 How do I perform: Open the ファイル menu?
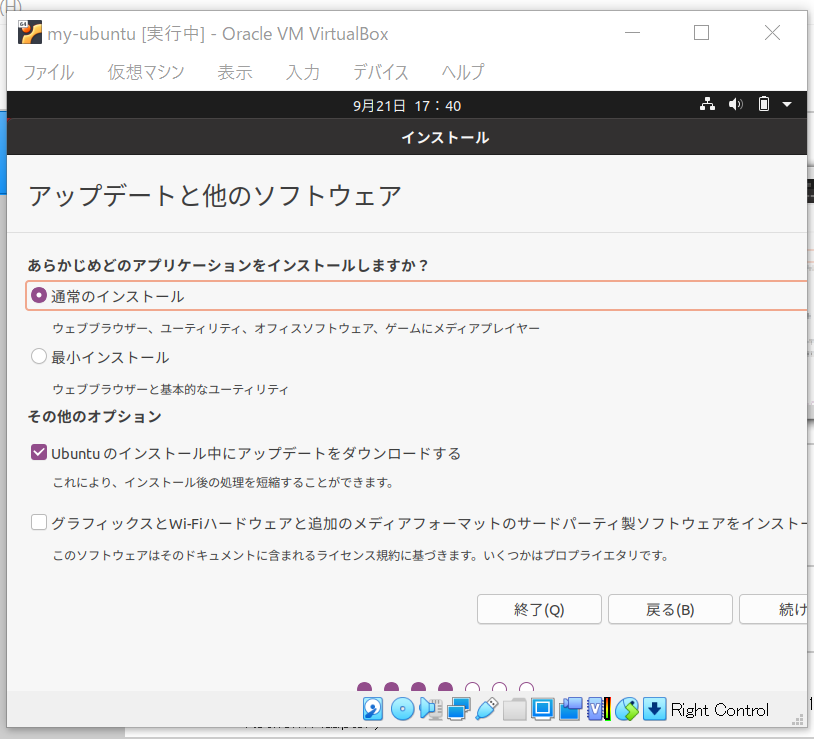[x=49, y=72]
